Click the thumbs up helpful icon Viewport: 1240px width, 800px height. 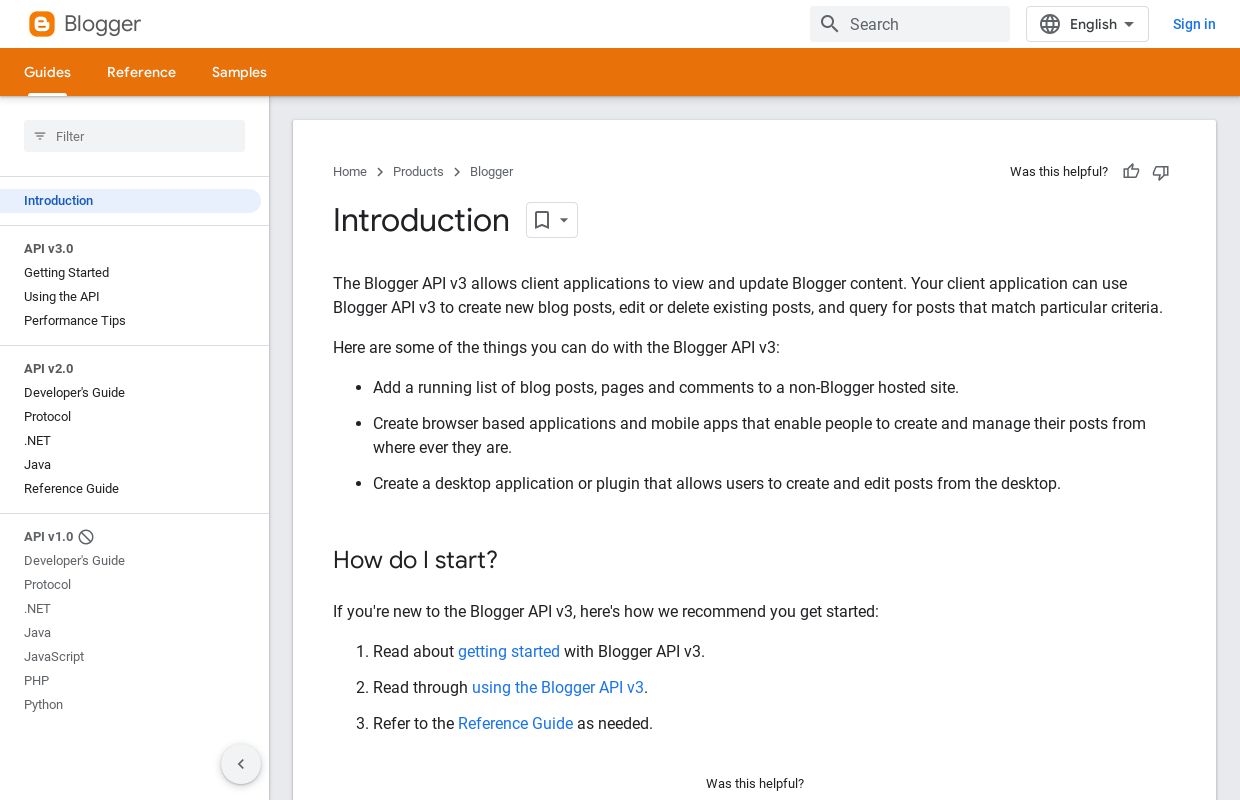click(x=1131, y=172)
